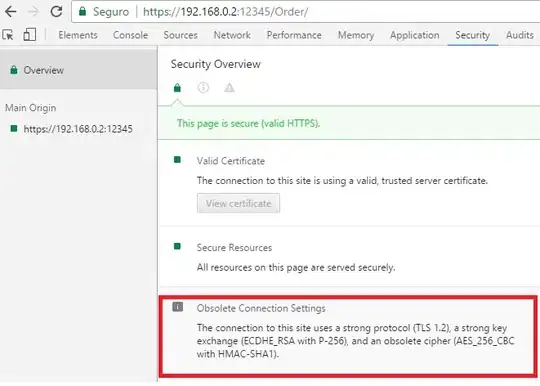Viewport: 540px width, 386px height.
Task: Click the green padlock in address bar
Action: pyautogui.click(x=82, y=11)
